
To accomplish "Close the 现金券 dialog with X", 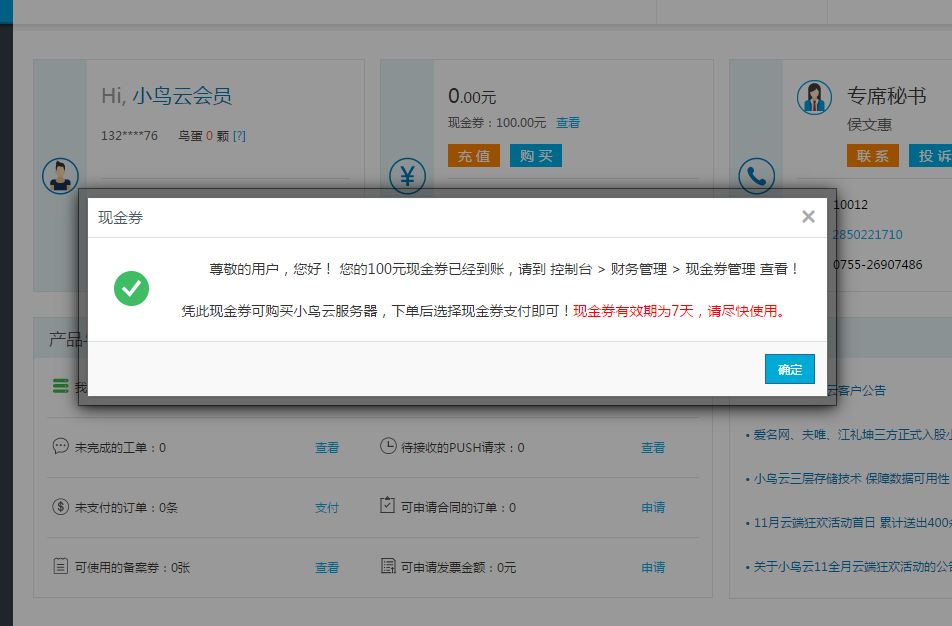I will click(x=808, y=217).
